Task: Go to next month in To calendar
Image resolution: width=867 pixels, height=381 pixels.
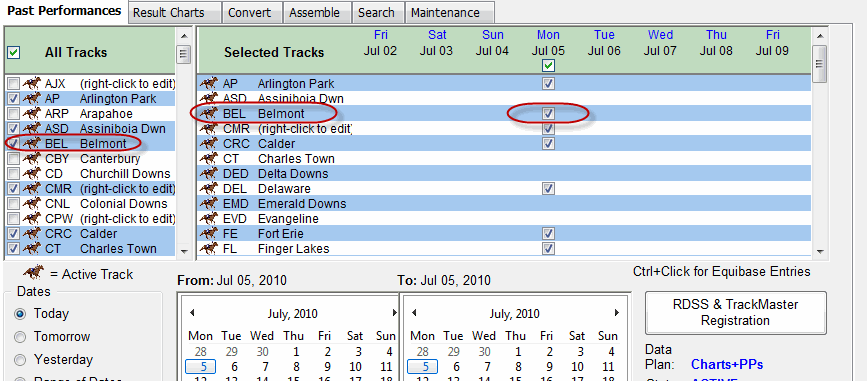Action: (616, 313)
